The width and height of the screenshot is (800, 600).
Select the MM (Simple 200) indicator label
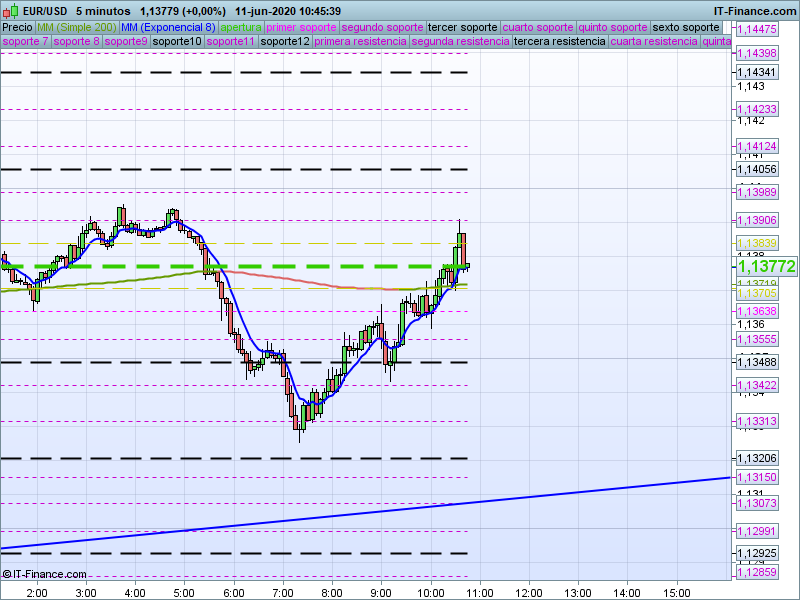click(x=76, y=27)
